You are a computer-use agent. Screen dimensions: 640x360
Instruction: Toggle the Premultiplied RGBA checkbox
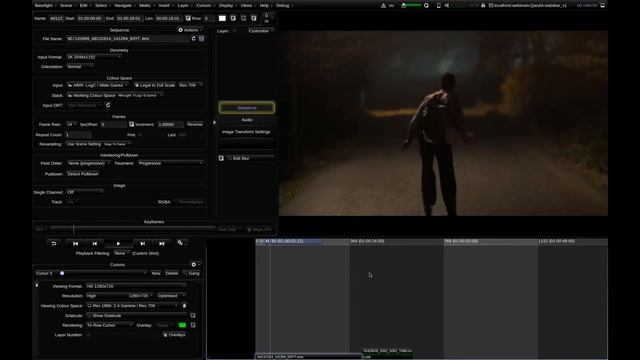click(x=176, y=202)
